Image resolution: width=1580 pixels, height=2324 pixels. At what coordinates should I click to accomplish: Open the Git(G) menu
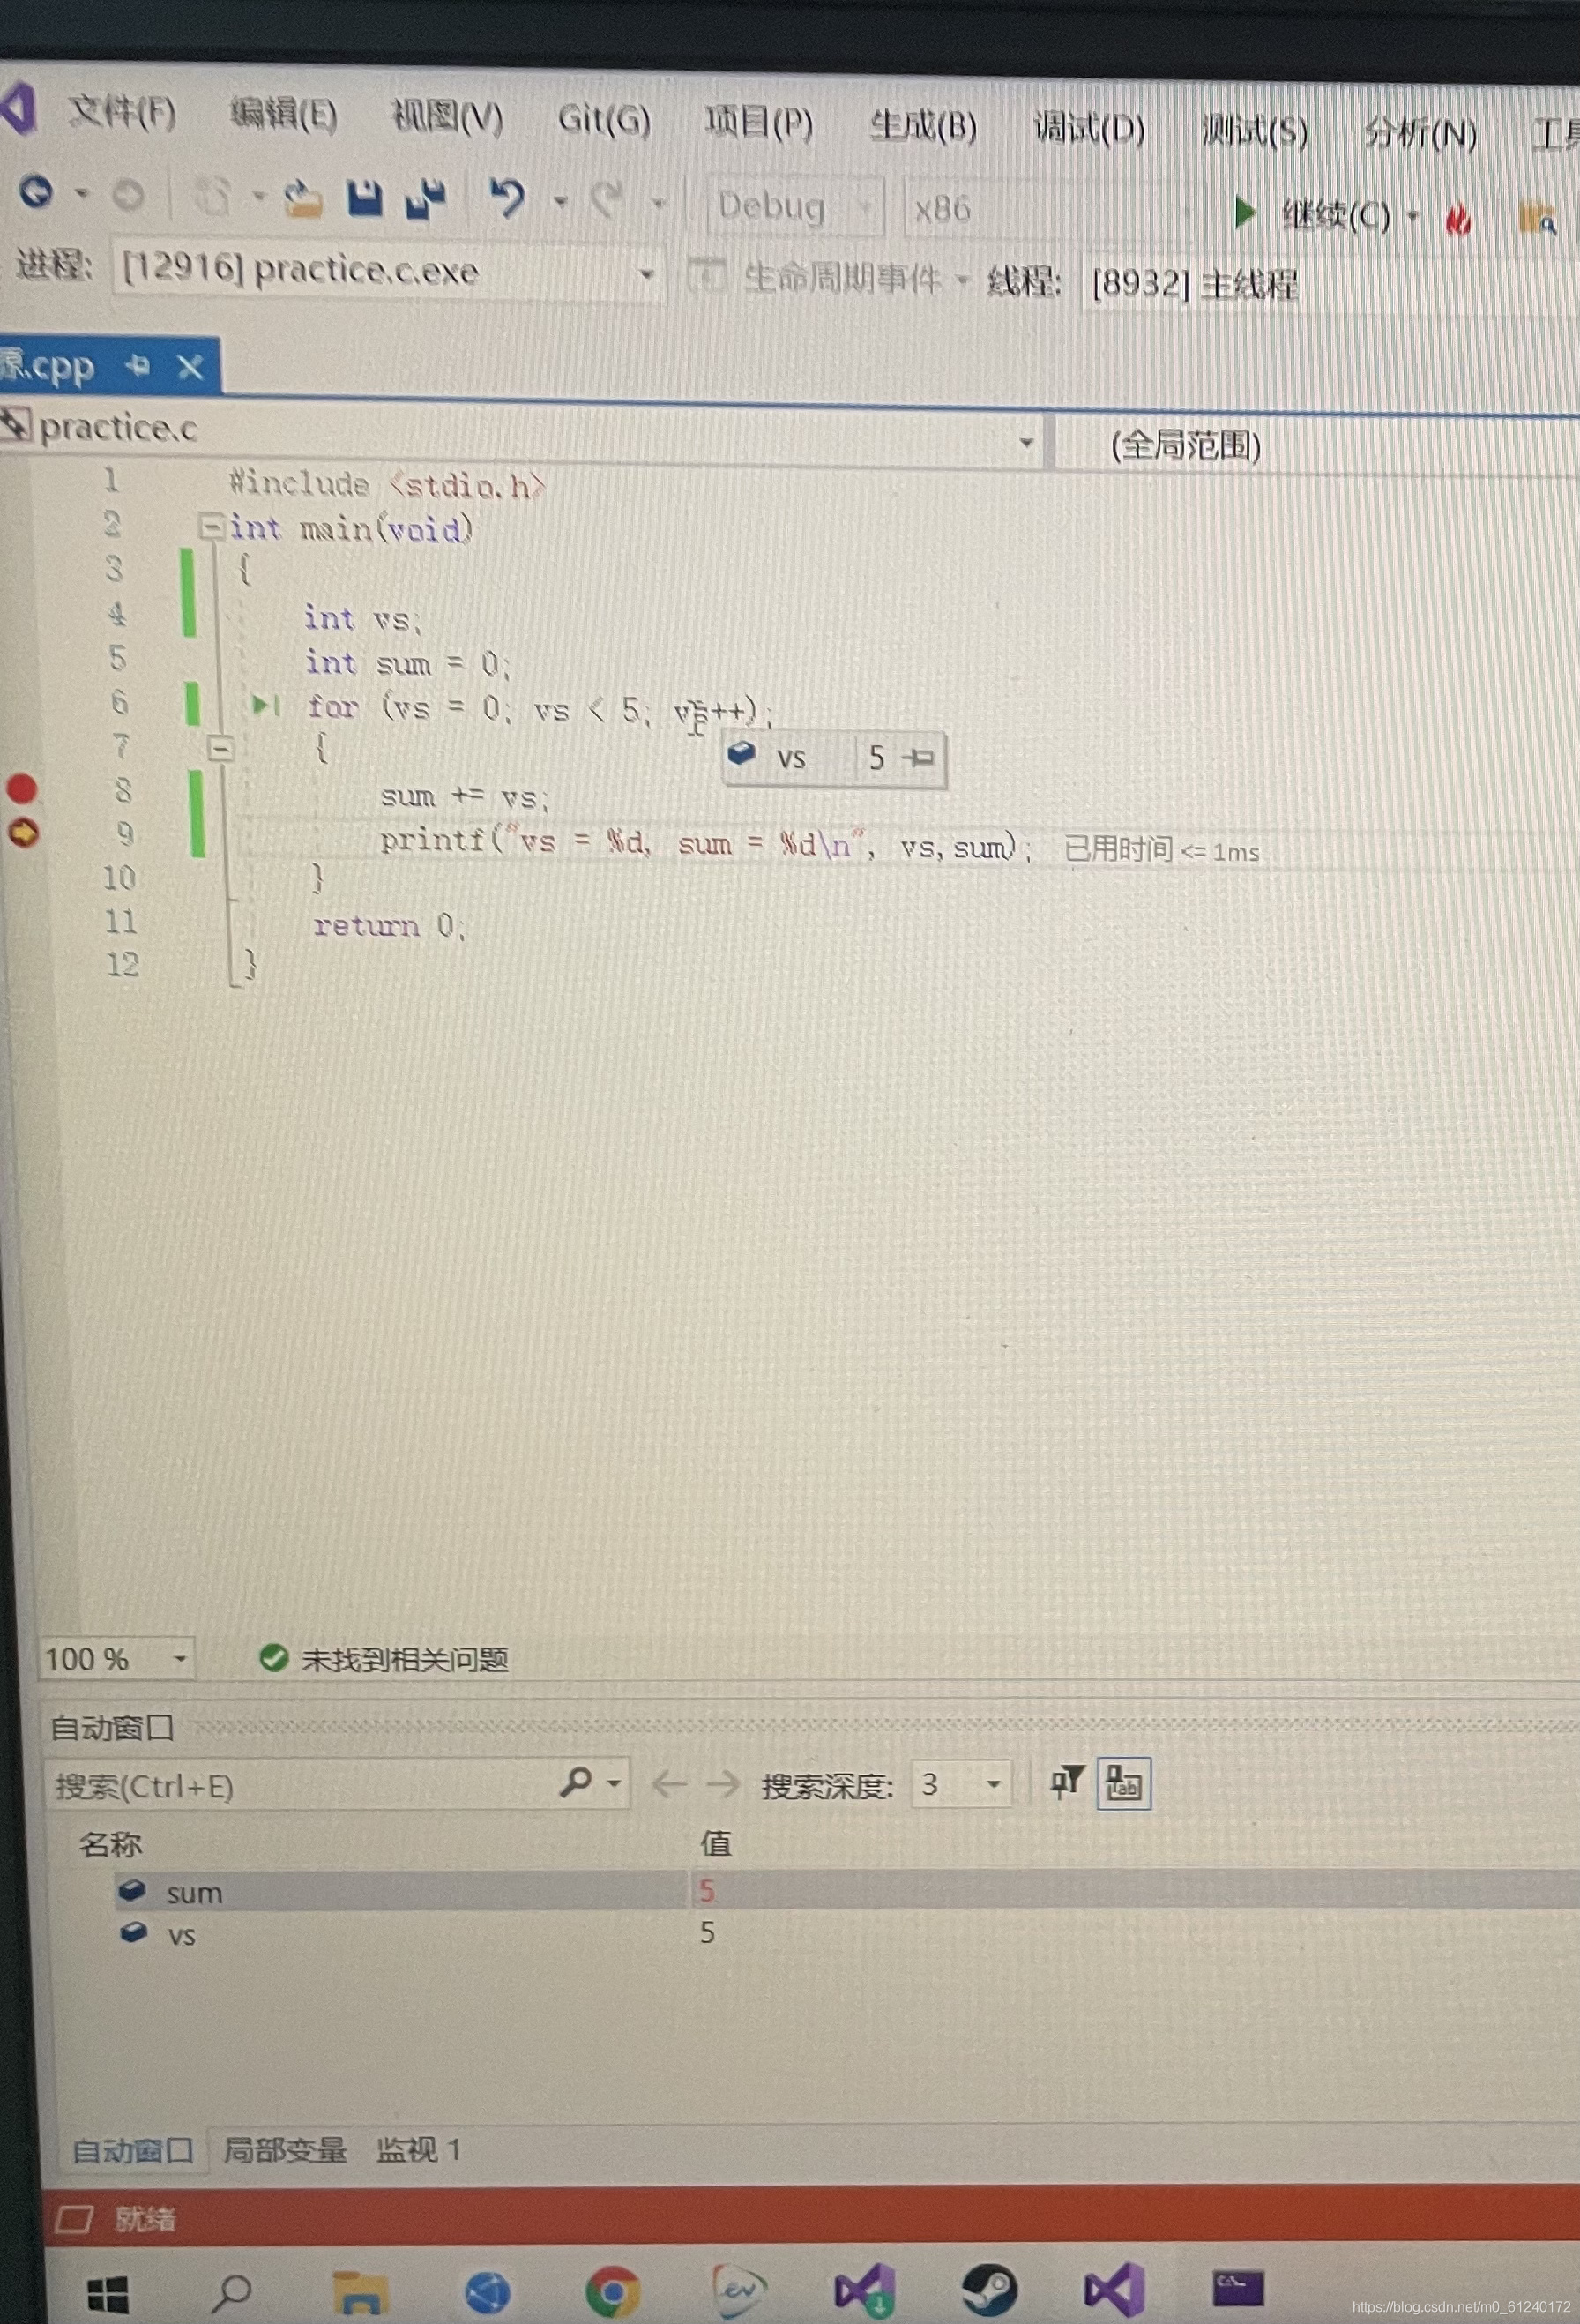click(x=603, y=120)
